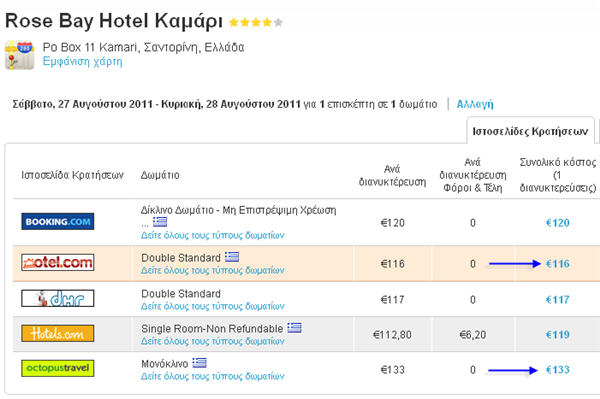Open the €120 total price for Booking.com

coord(558,223)
